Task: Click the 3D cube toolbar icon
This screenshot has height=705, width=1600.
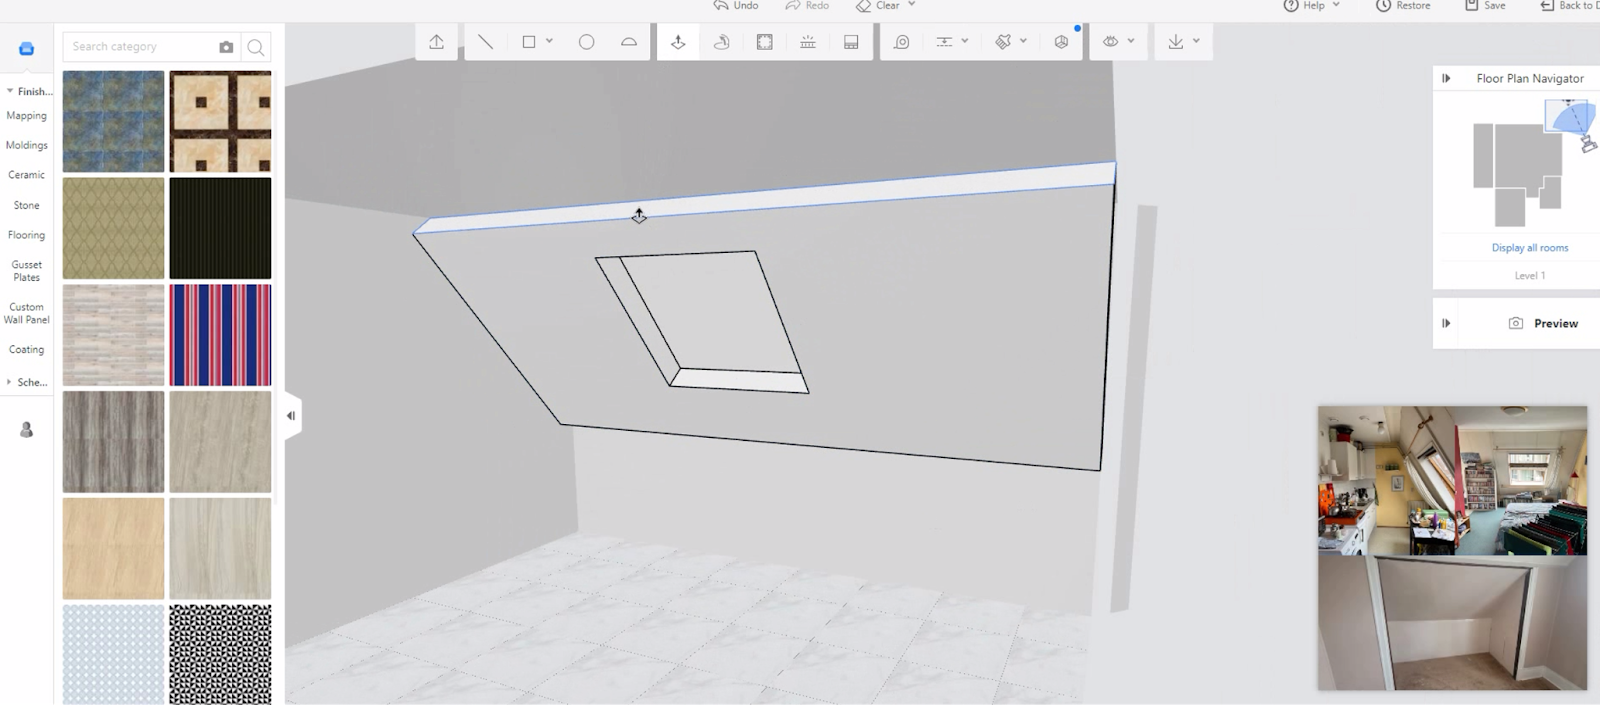Action: pos(1061,42)
